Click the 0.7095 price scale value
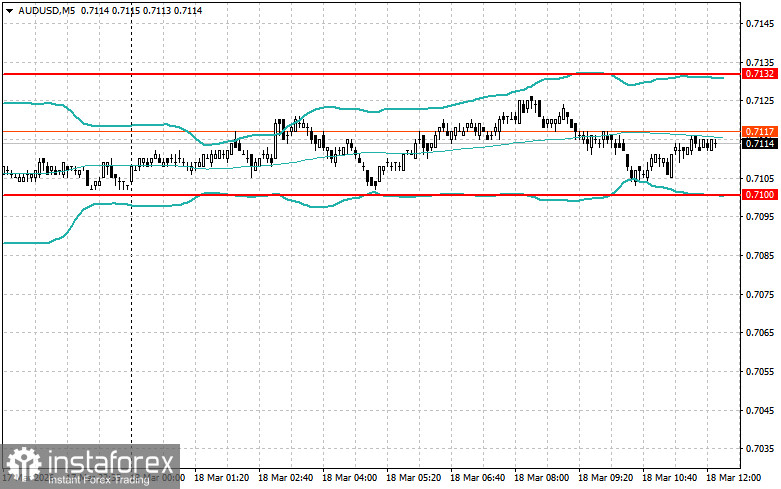781x489 pixels. [760, 217]
